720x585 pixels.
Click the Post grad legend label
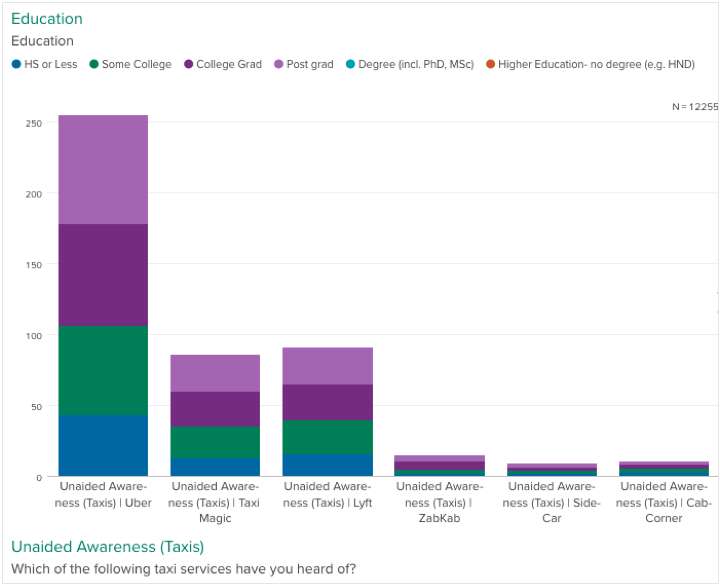(x=310, y=64)
